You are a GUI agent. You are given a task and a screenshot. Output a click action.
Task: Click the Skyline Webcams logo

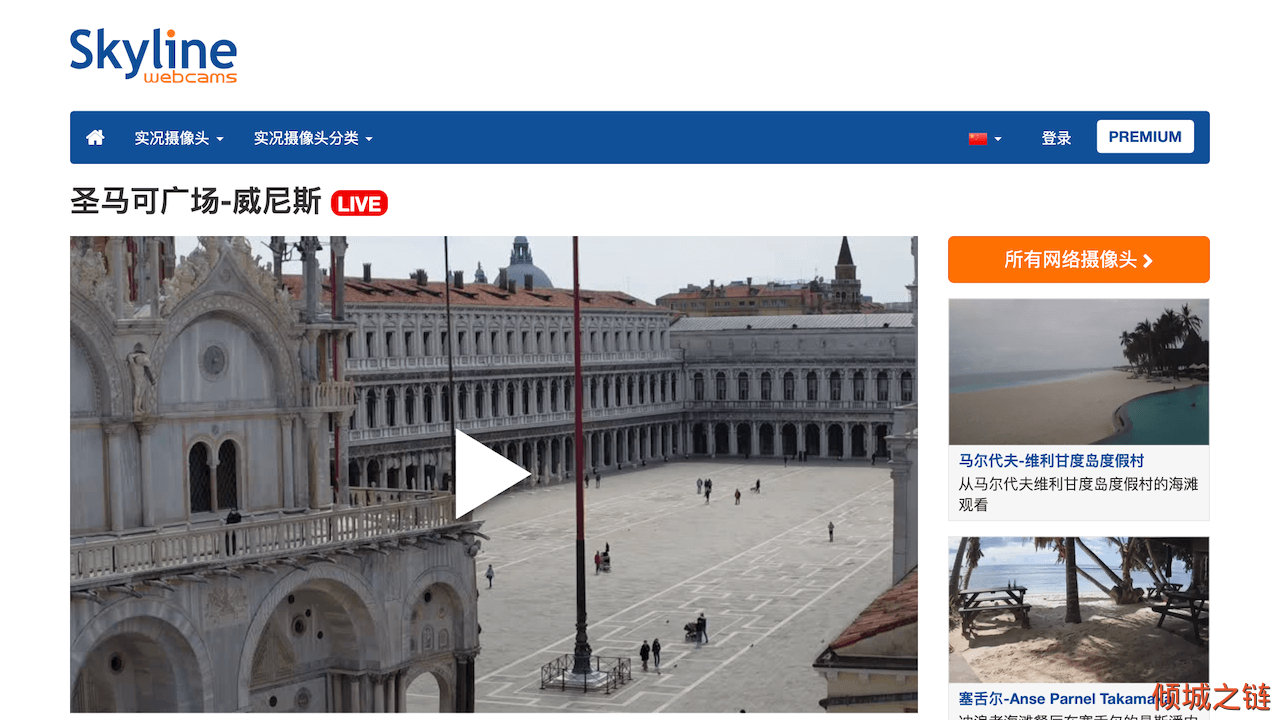[x=153, y=56]
